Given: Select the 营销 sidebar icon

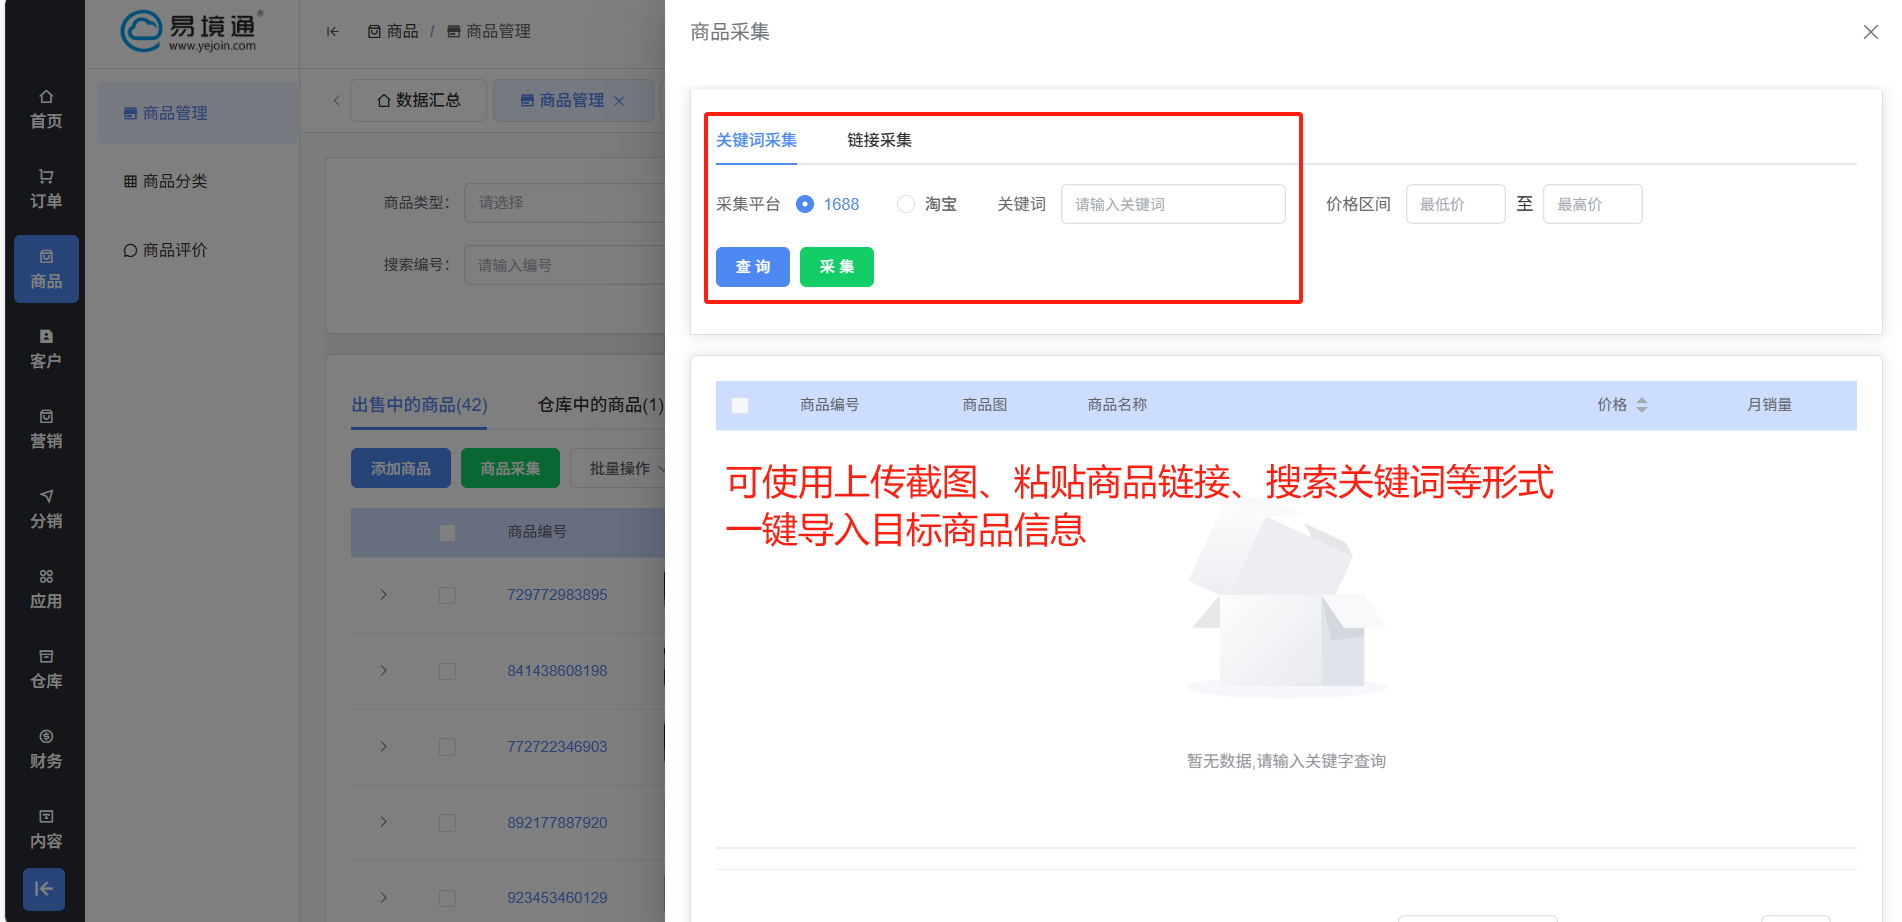Looking at the screenshot, I should pyautogui.click(x=45, y=428).
